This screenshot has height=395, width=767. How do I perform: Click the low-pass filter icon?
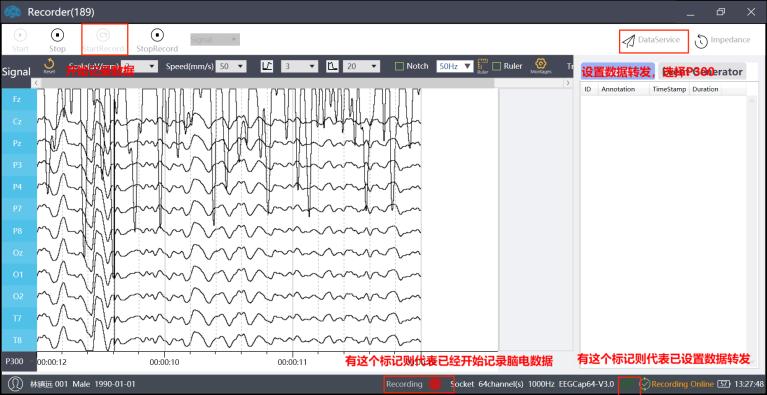pyautogui.click(x=332, y=66)
